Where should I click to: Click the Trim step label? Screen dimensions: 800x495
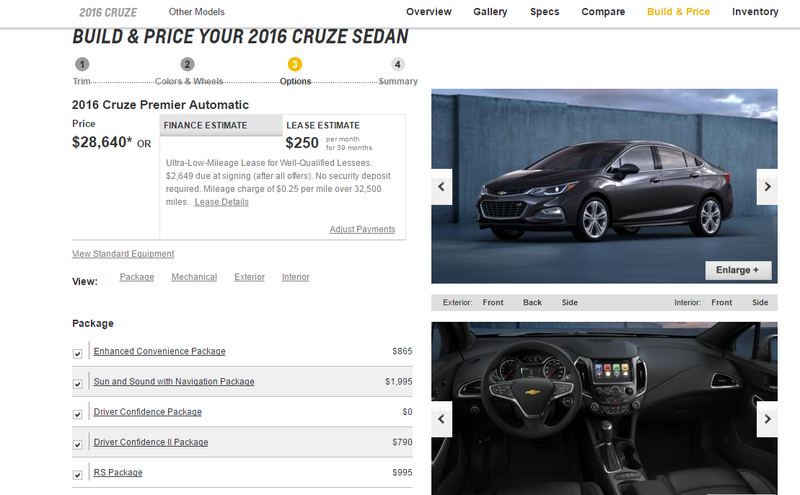(82, 81)
